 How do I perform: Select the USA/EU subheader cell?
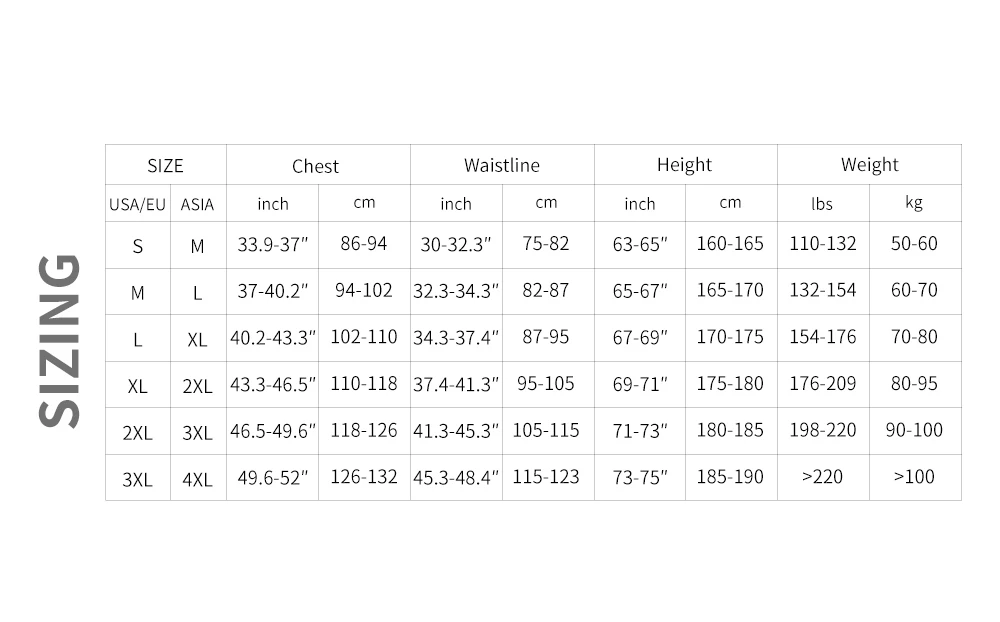pyautogui.click(x=137, y=204)
